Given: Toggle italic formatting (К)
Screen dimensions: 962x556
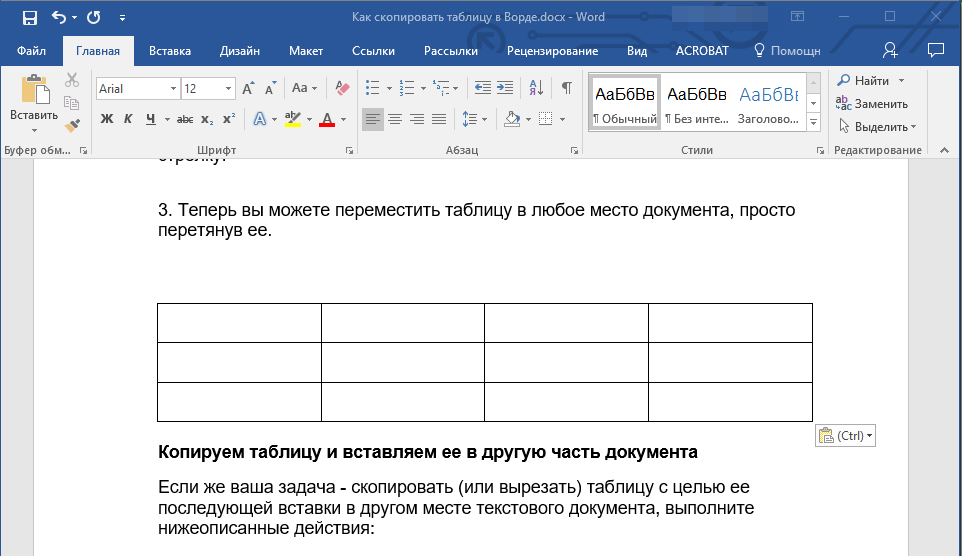Looking at the screenshot, I should [x=128, y=119].
